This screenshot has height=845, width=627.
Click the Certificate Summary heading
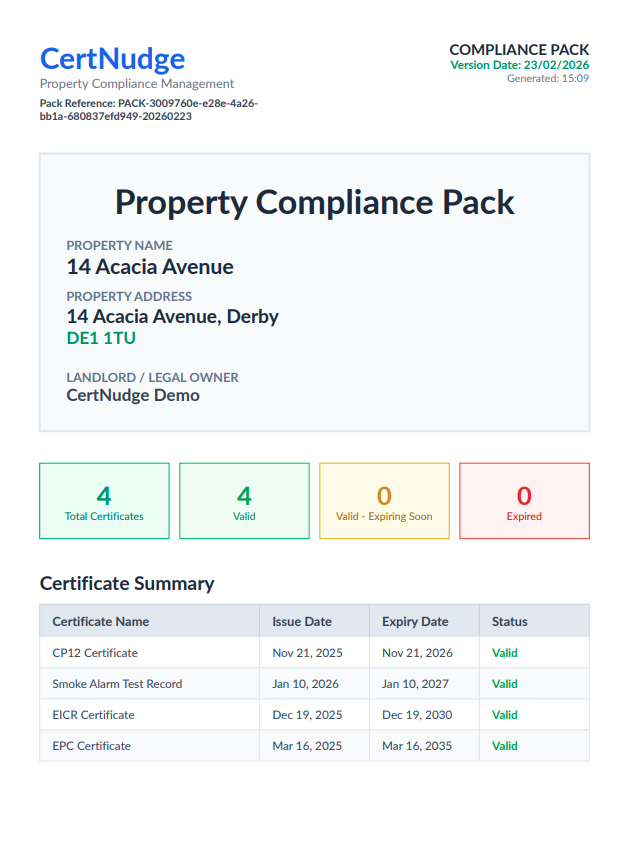127,584
